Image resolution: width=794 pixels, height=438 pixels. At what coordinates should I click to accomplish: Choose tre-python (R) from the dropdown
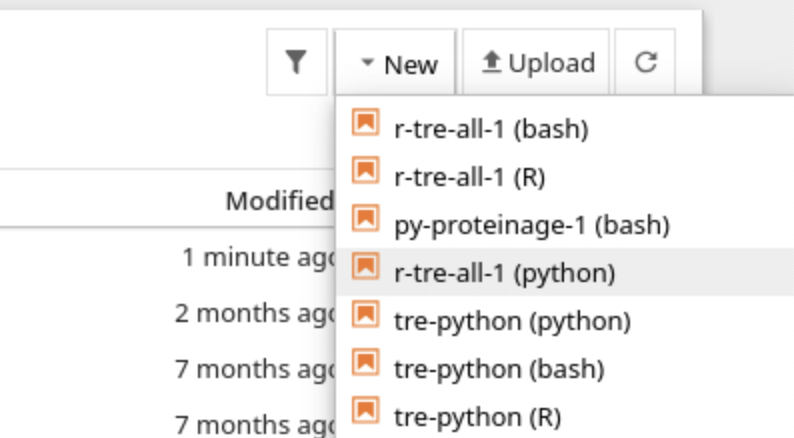coord(477,416)
